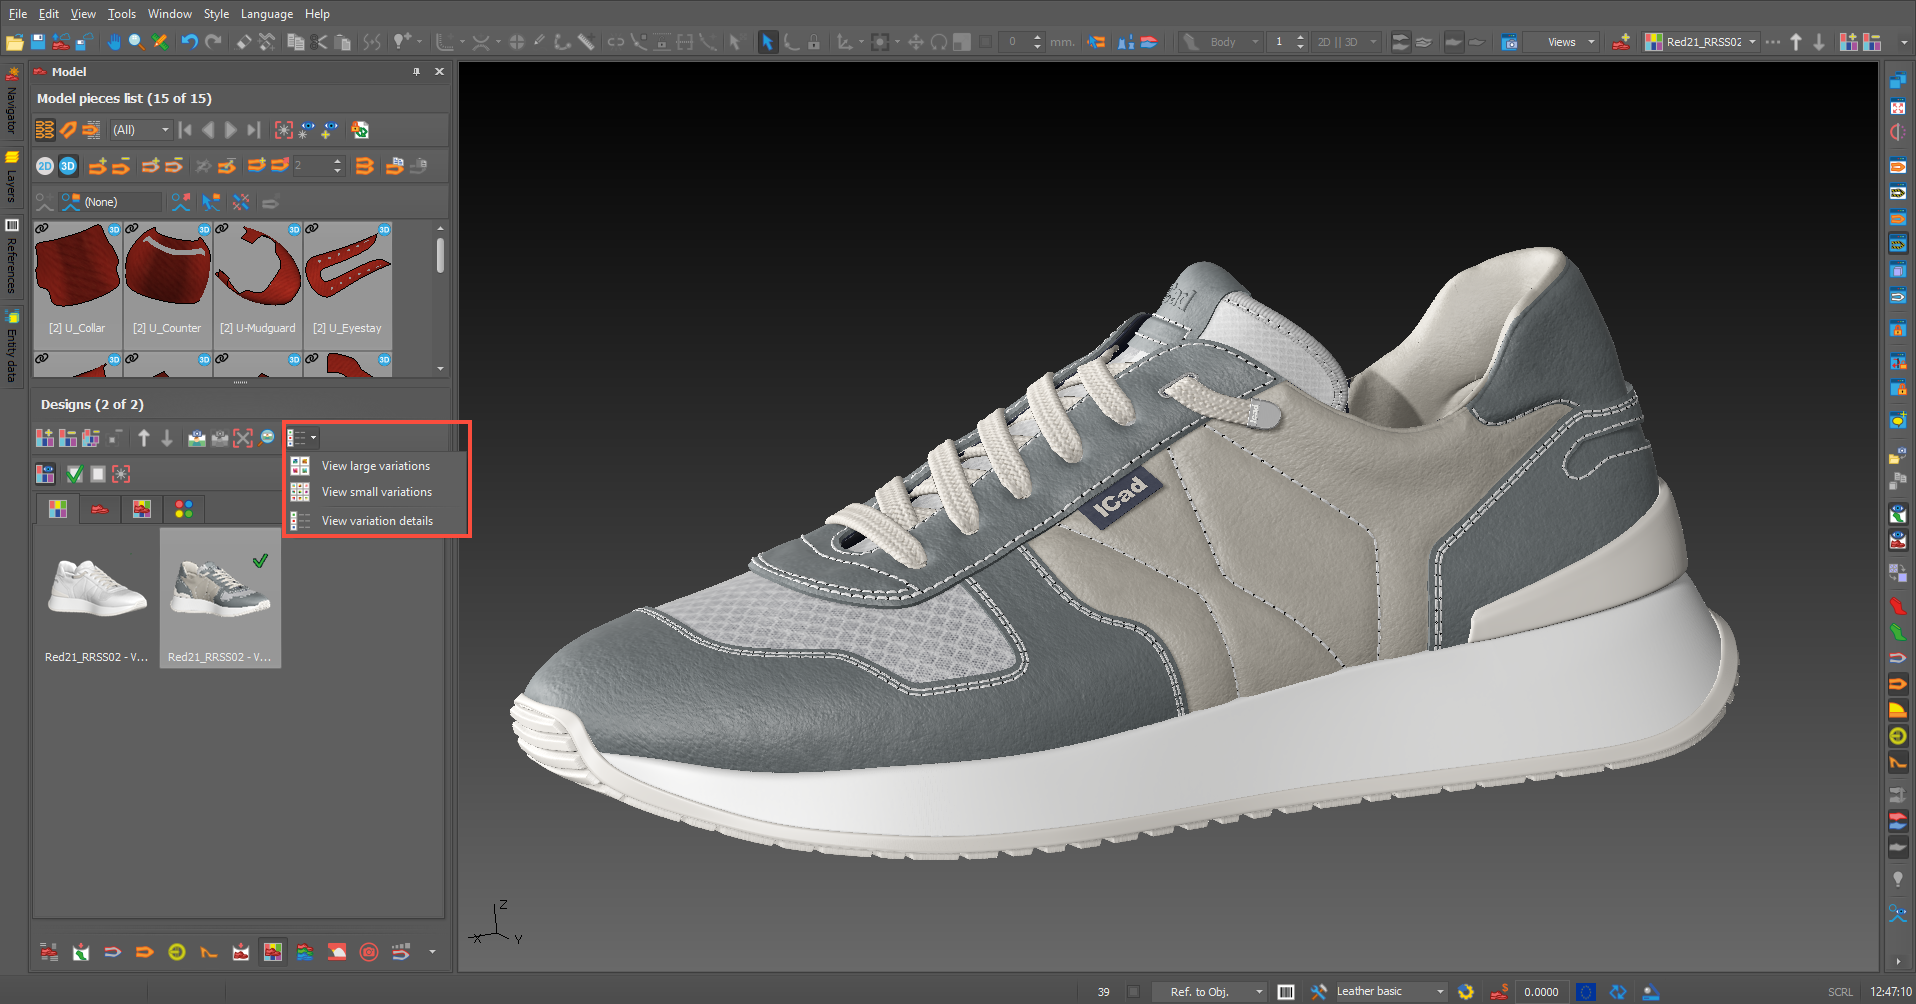Viewport: 1916px width, 1004px height.
Task: Toggle the 3D pieces view button
Action: click(68, 166)
